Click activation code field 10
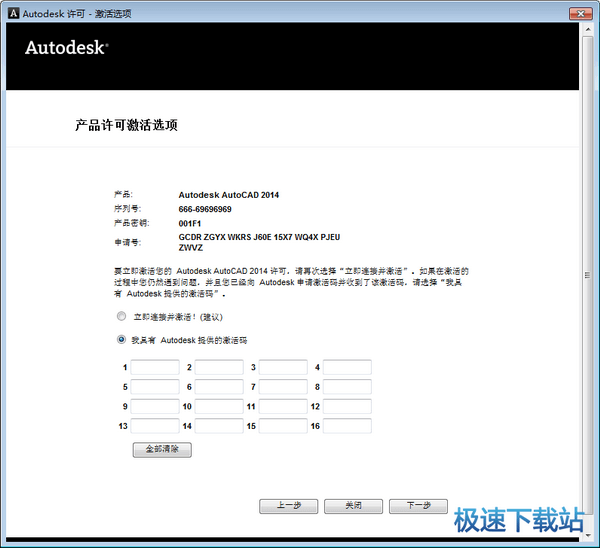The width and height of the screenshot is (600, 548). (x=219, y=406)
